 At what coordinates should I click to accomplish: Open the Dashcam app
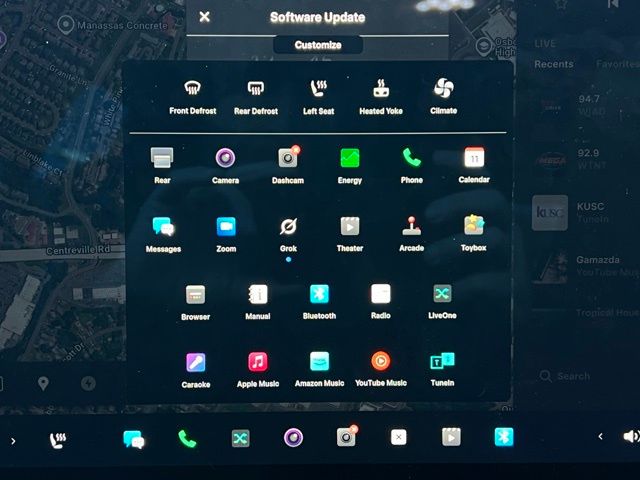pyautogui.click(x=288, y=158)
